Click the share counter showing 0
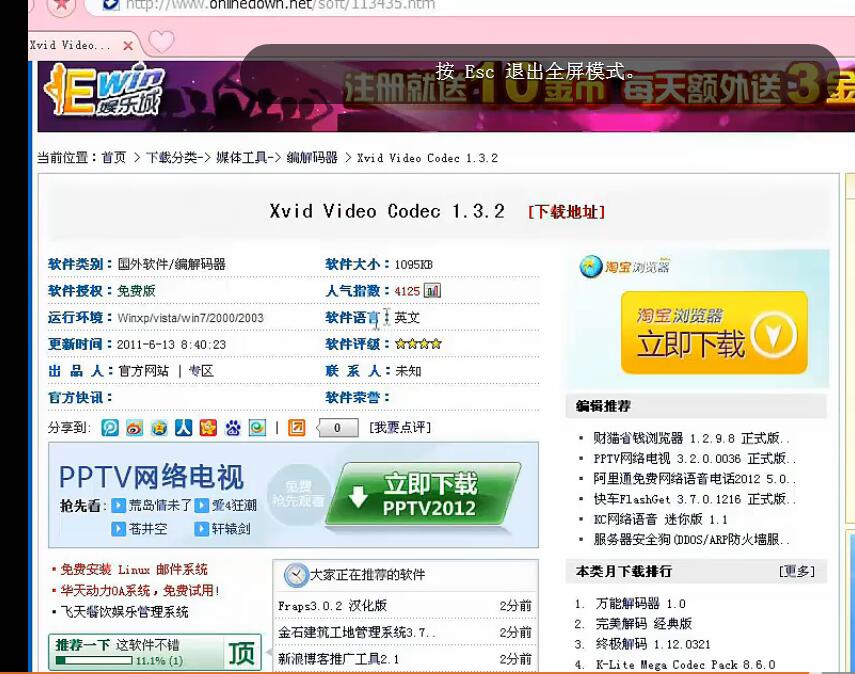This screenshot has width=855, height=674. click(338, 428)
